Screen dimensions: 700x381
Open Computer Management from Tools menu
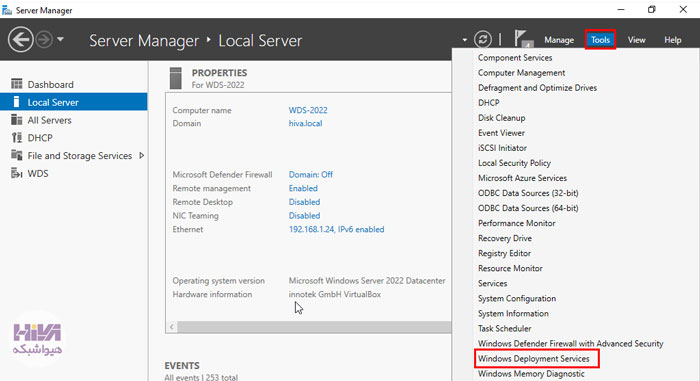521,73
